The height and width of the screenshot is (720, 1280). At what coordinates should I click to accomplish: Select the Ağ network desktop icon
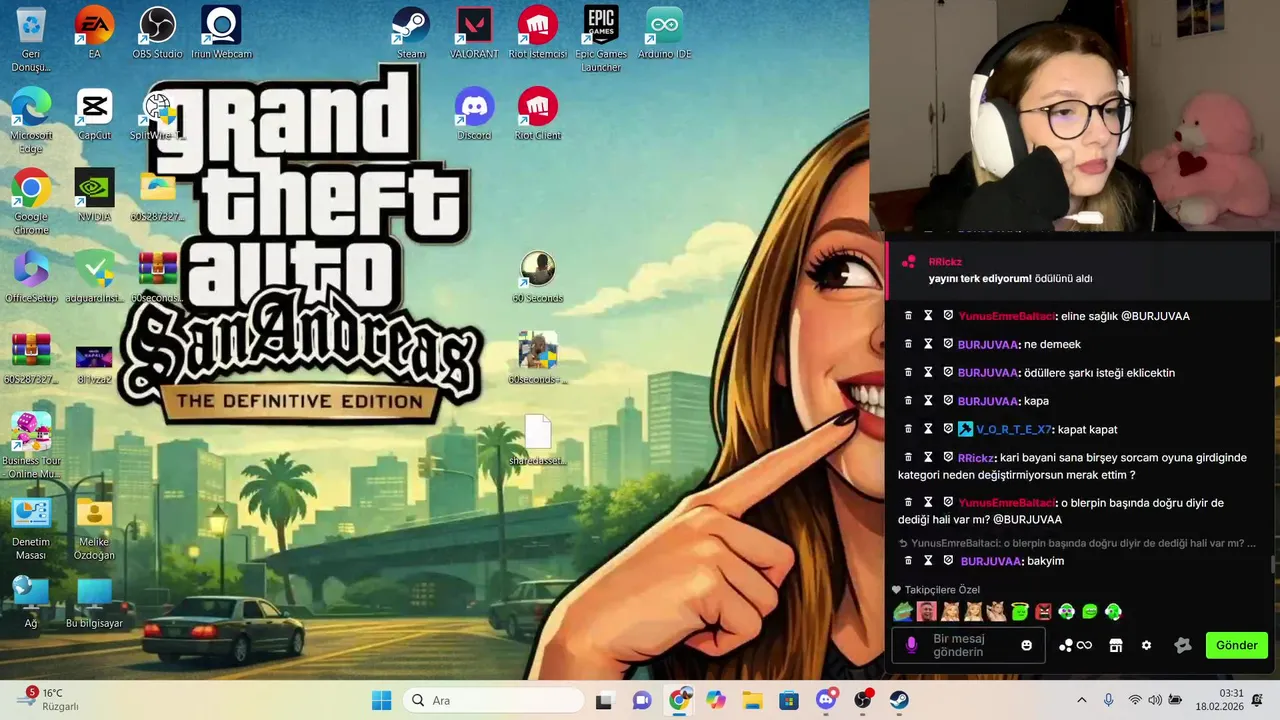31,602
